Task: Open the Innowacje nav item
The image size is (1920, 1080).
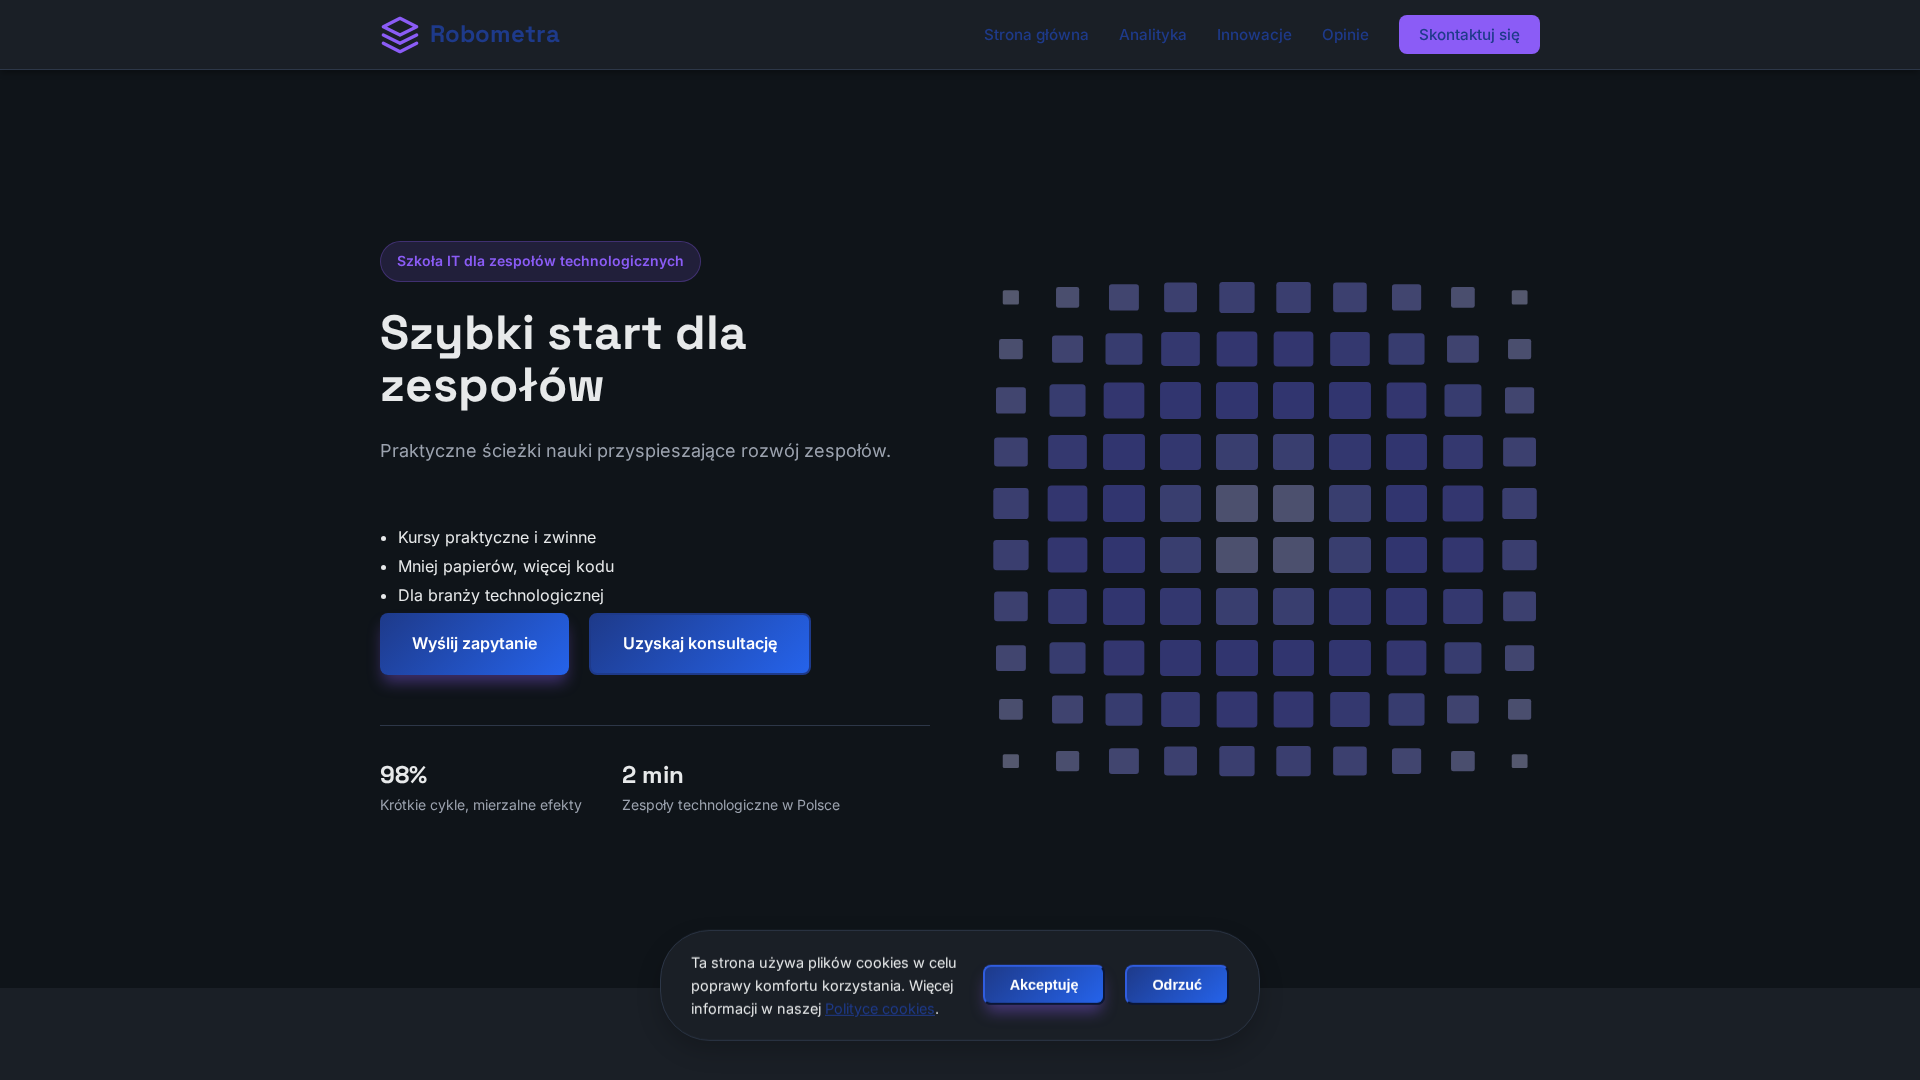Action: point(1254,35)
